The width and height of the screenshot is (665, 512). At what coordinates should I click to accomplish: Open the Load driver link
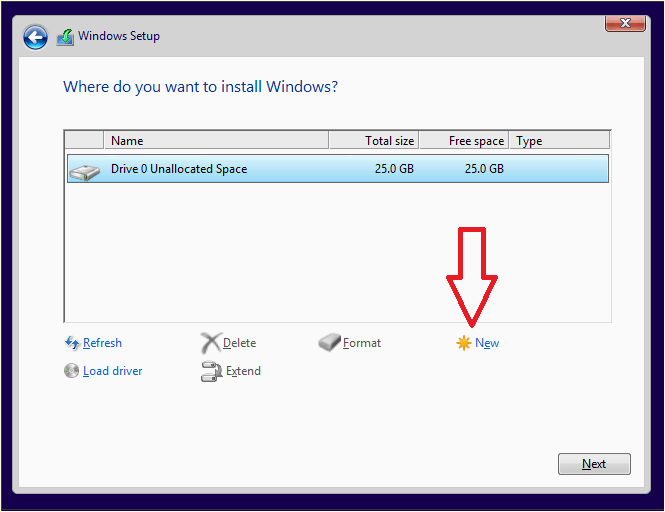(x=112, y=371)
